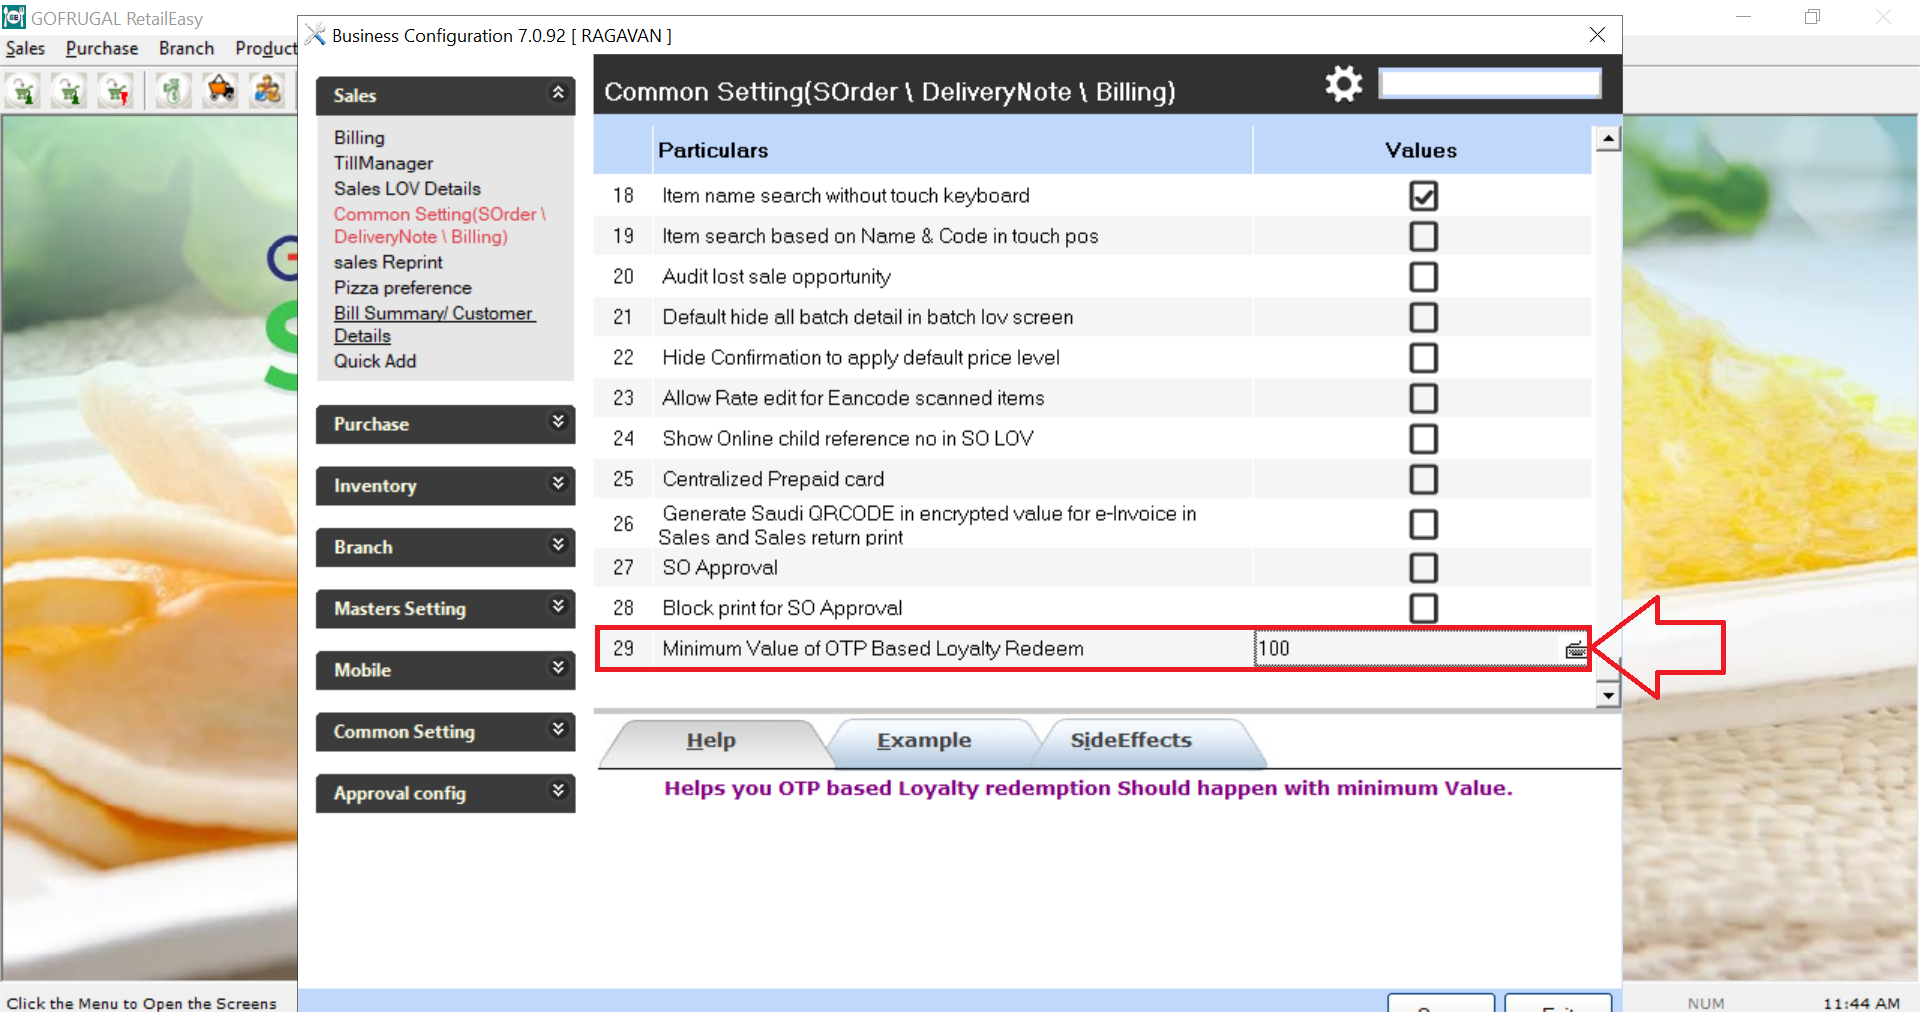Open the Sales menu in main window

coord(25,48)
